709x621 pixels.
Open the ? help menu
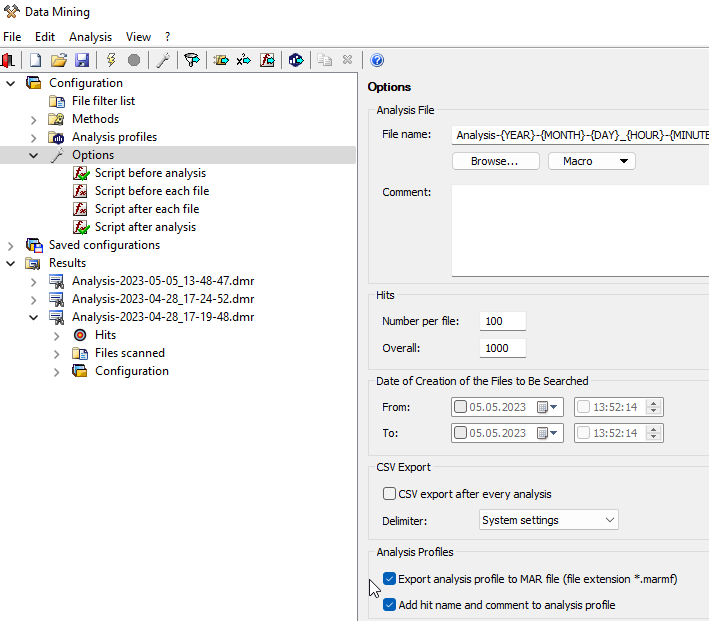168,37
